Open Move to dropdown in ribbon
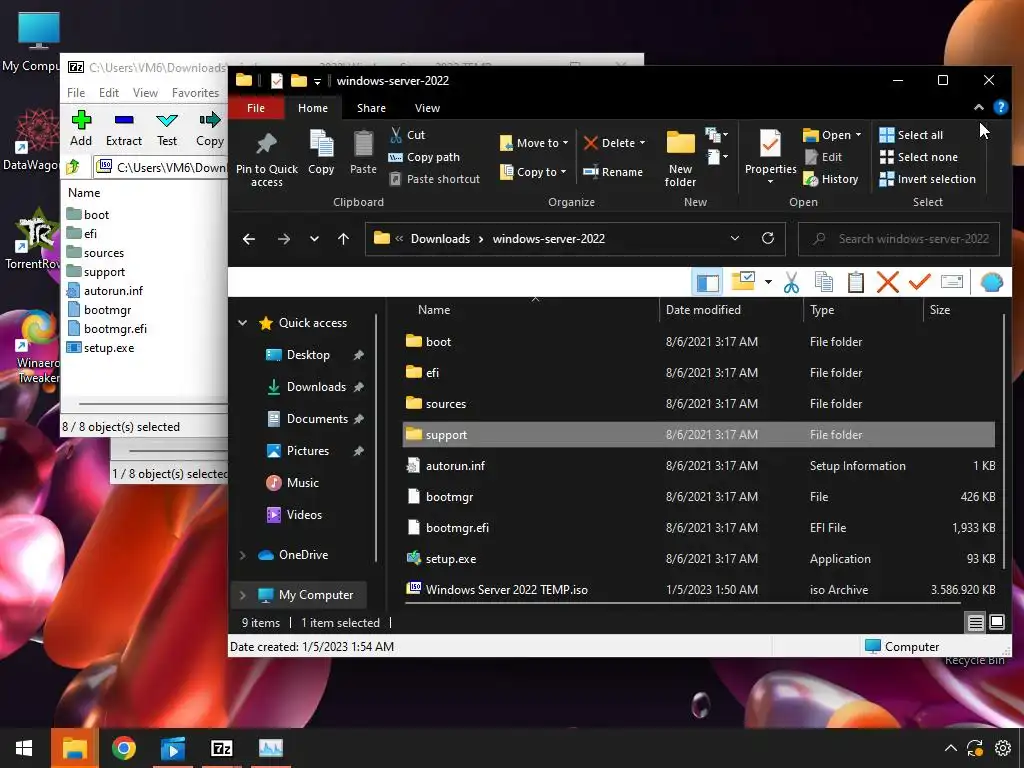This screenshot has width=1024, height=768. point(534,143)
